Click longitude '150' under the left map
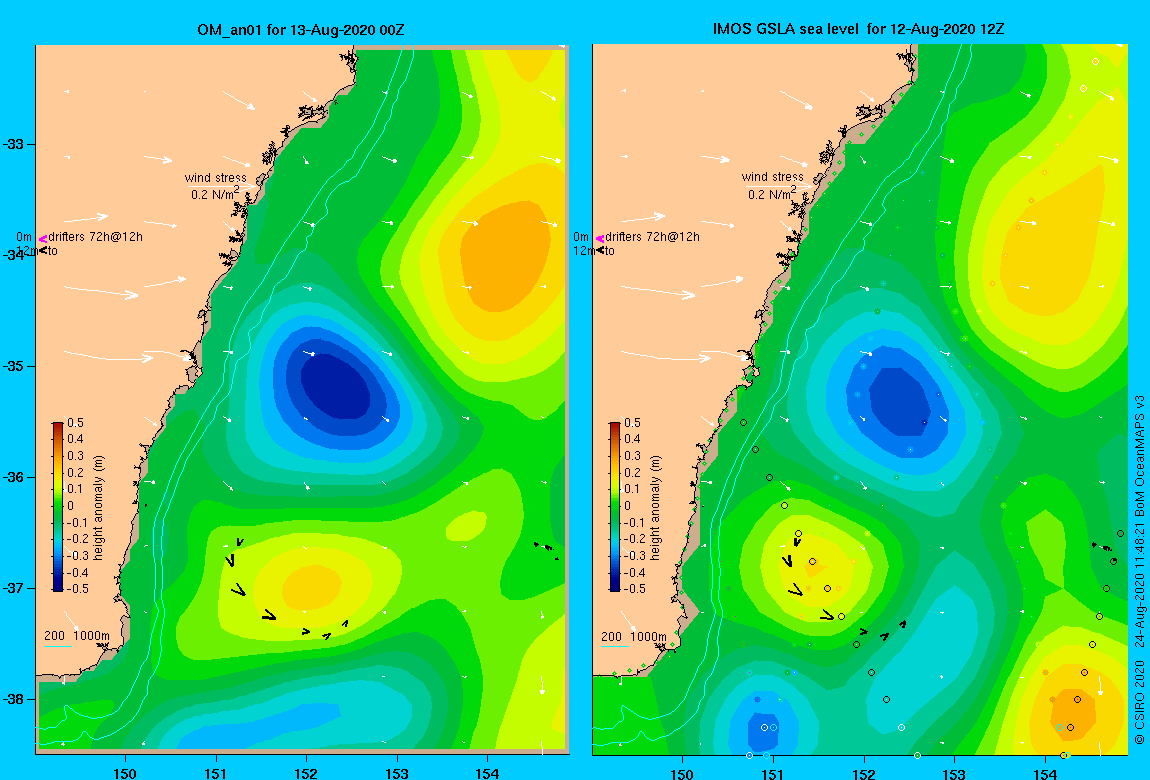Viewport: 1150px width, 780px height. (125, 773)
